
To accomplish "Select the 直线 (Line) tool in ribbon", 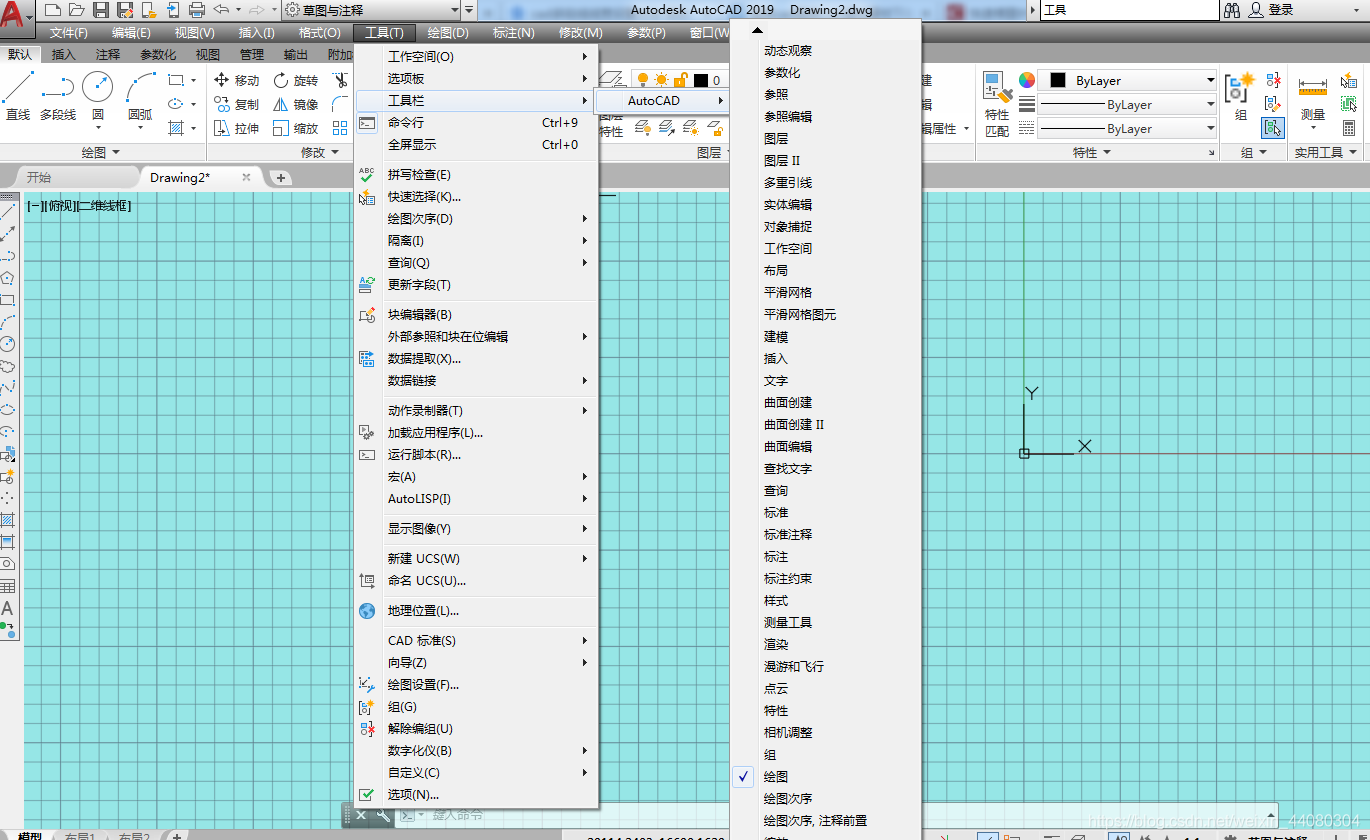I will point(19,97).
